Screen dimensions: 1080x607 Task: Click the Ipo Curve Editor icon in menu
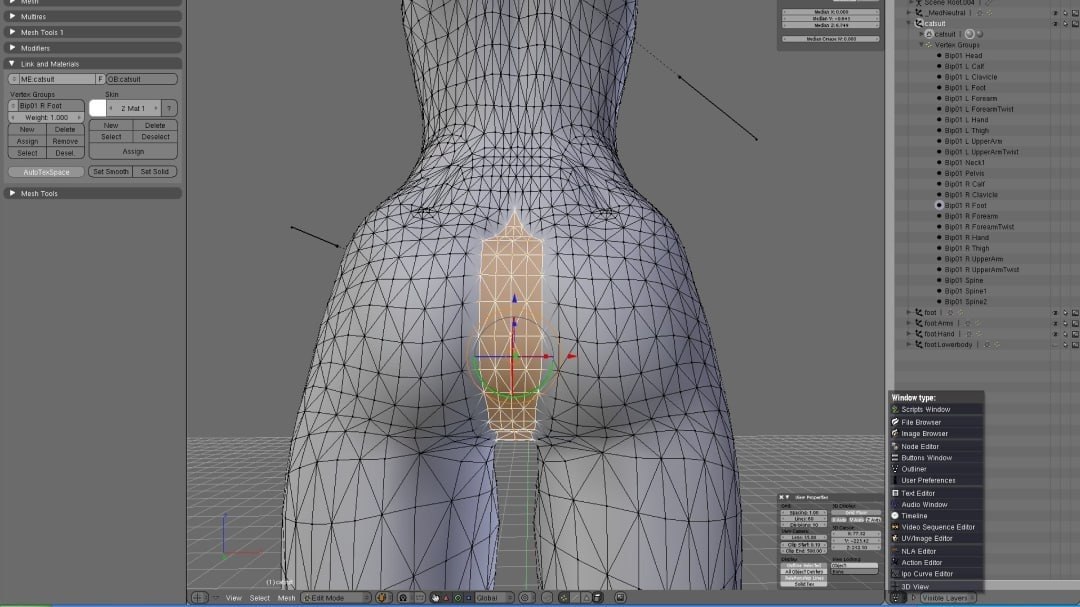[x=895, y=573]
